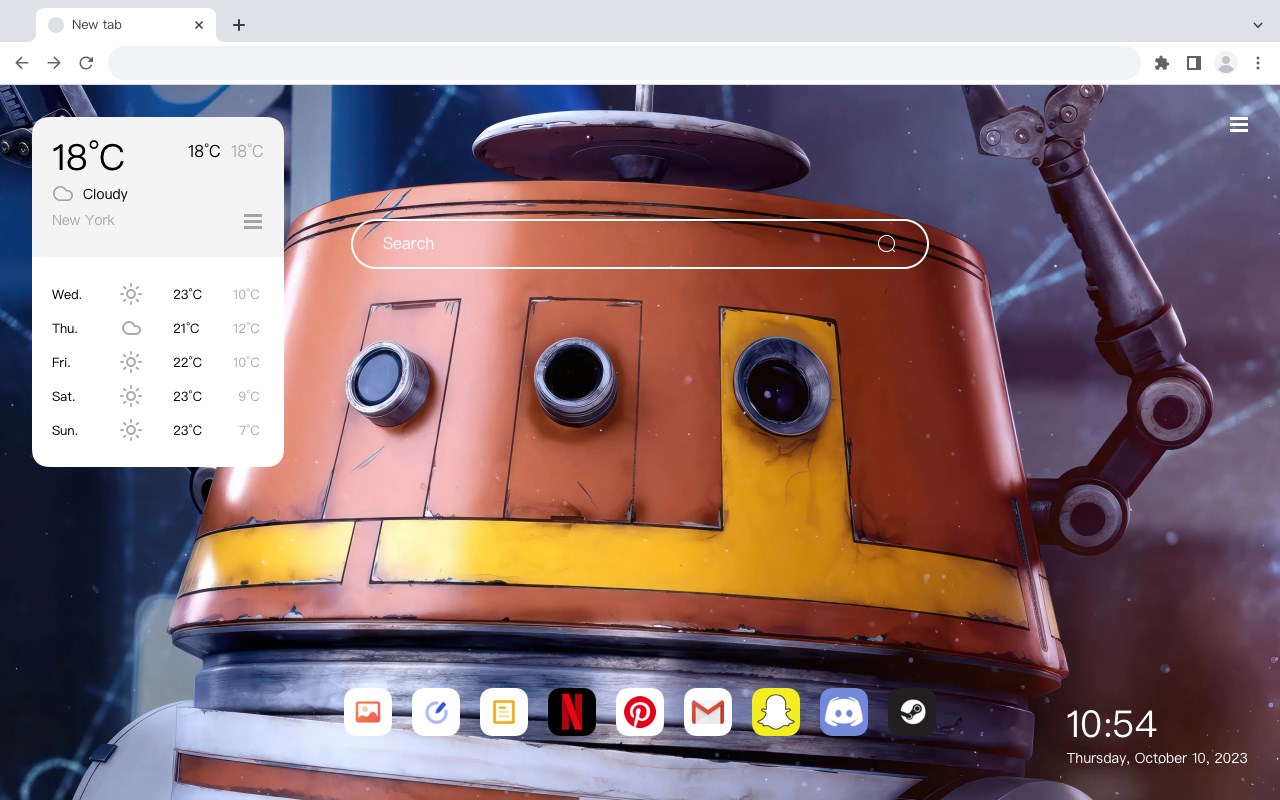Click the Cloudy condition label
The width and height of the screenshot is (1280, 800).
click(105, 194)
